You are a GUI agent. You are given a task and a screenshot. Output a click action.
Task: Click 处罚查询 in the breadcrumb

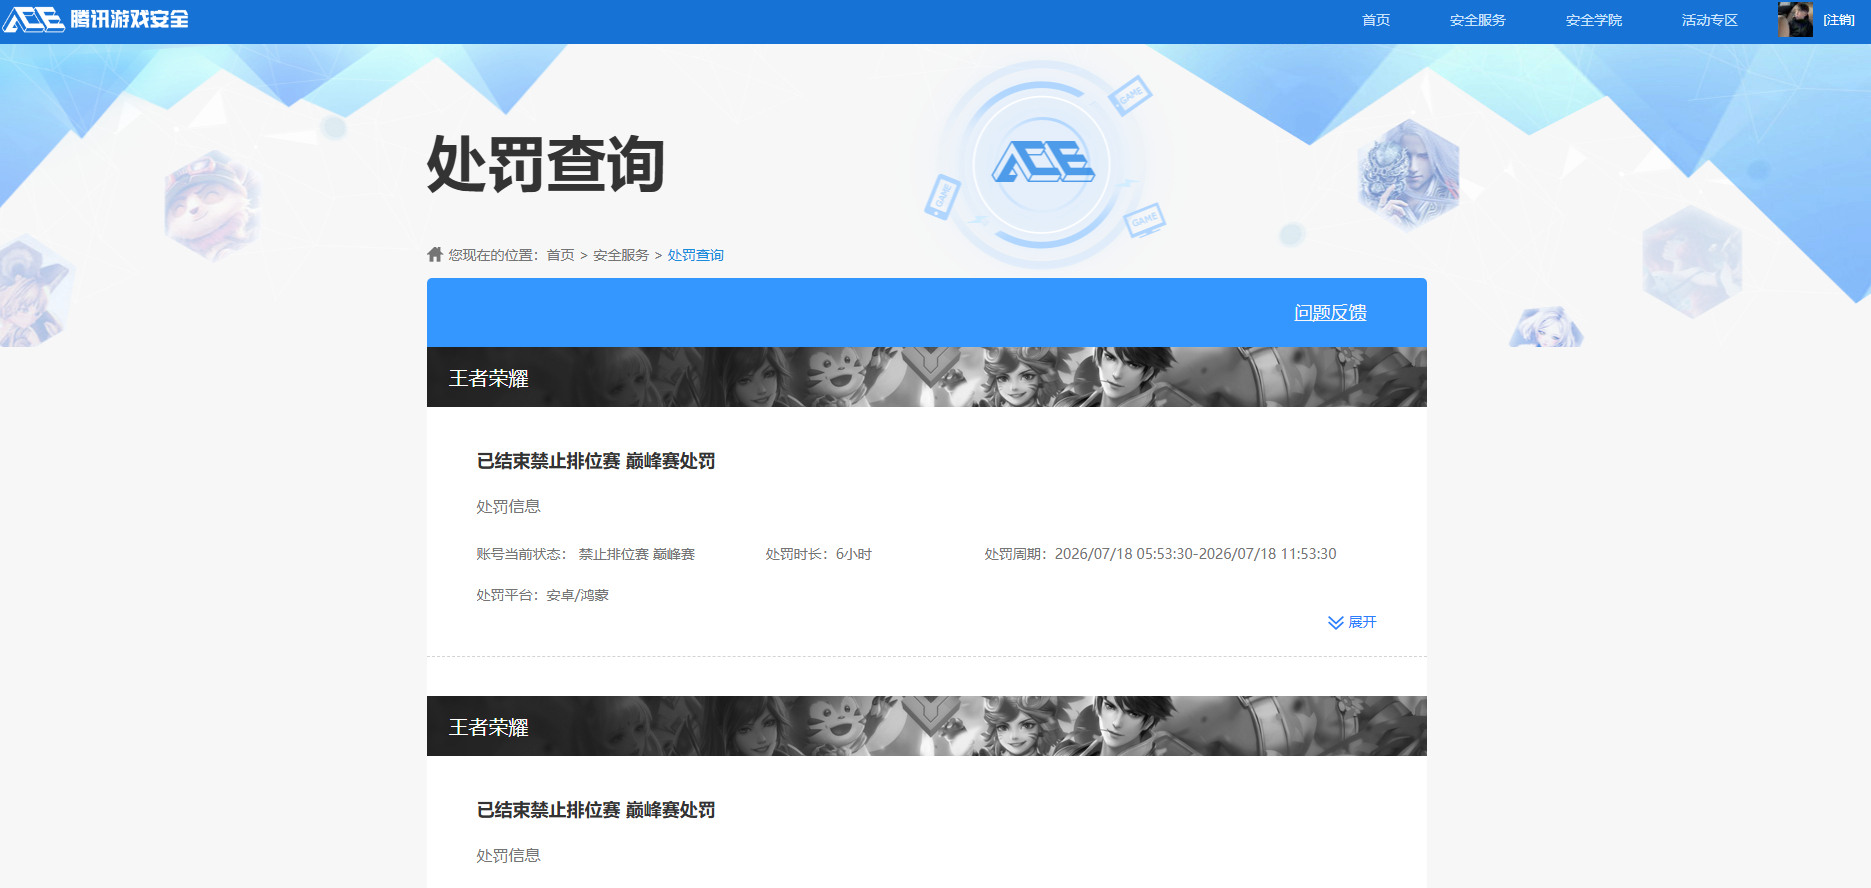[695, 255]
